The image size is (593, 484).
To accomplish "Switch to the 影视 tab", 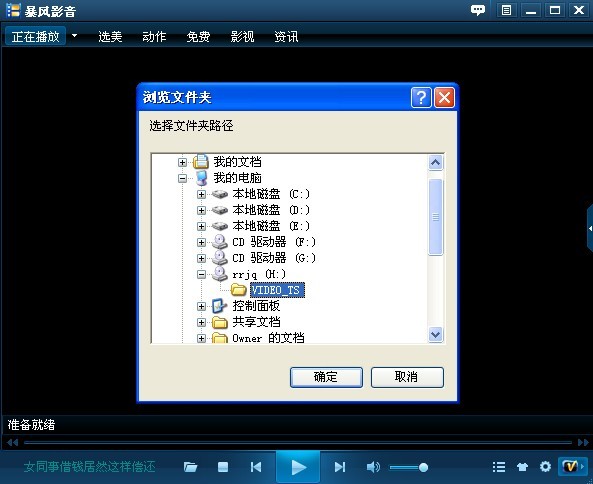I will pos(242,37).
